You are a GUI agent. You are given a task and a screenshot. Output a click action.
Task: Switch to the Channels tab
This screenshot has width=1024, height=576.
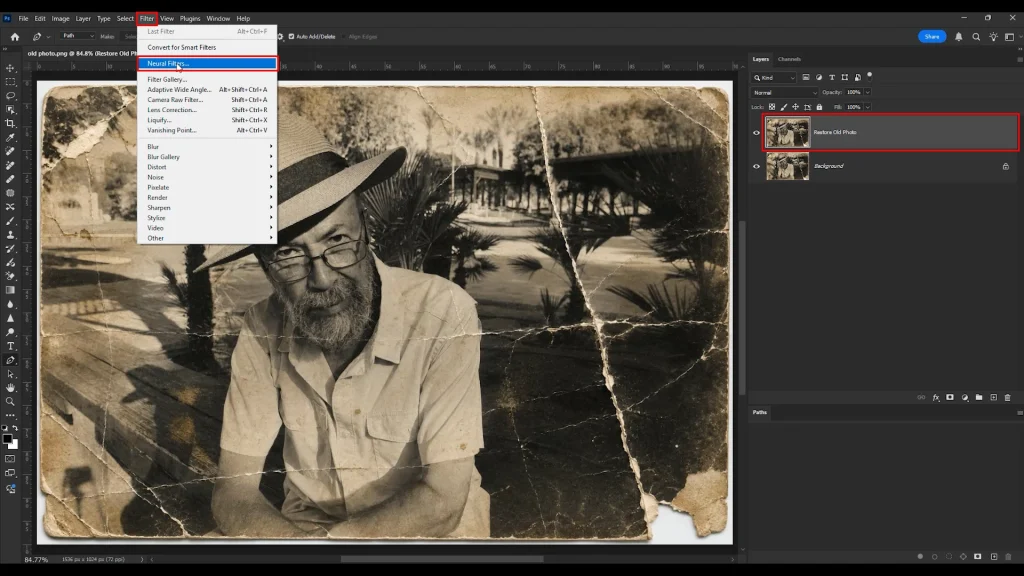pyautogui.click(x=789, y=59)
